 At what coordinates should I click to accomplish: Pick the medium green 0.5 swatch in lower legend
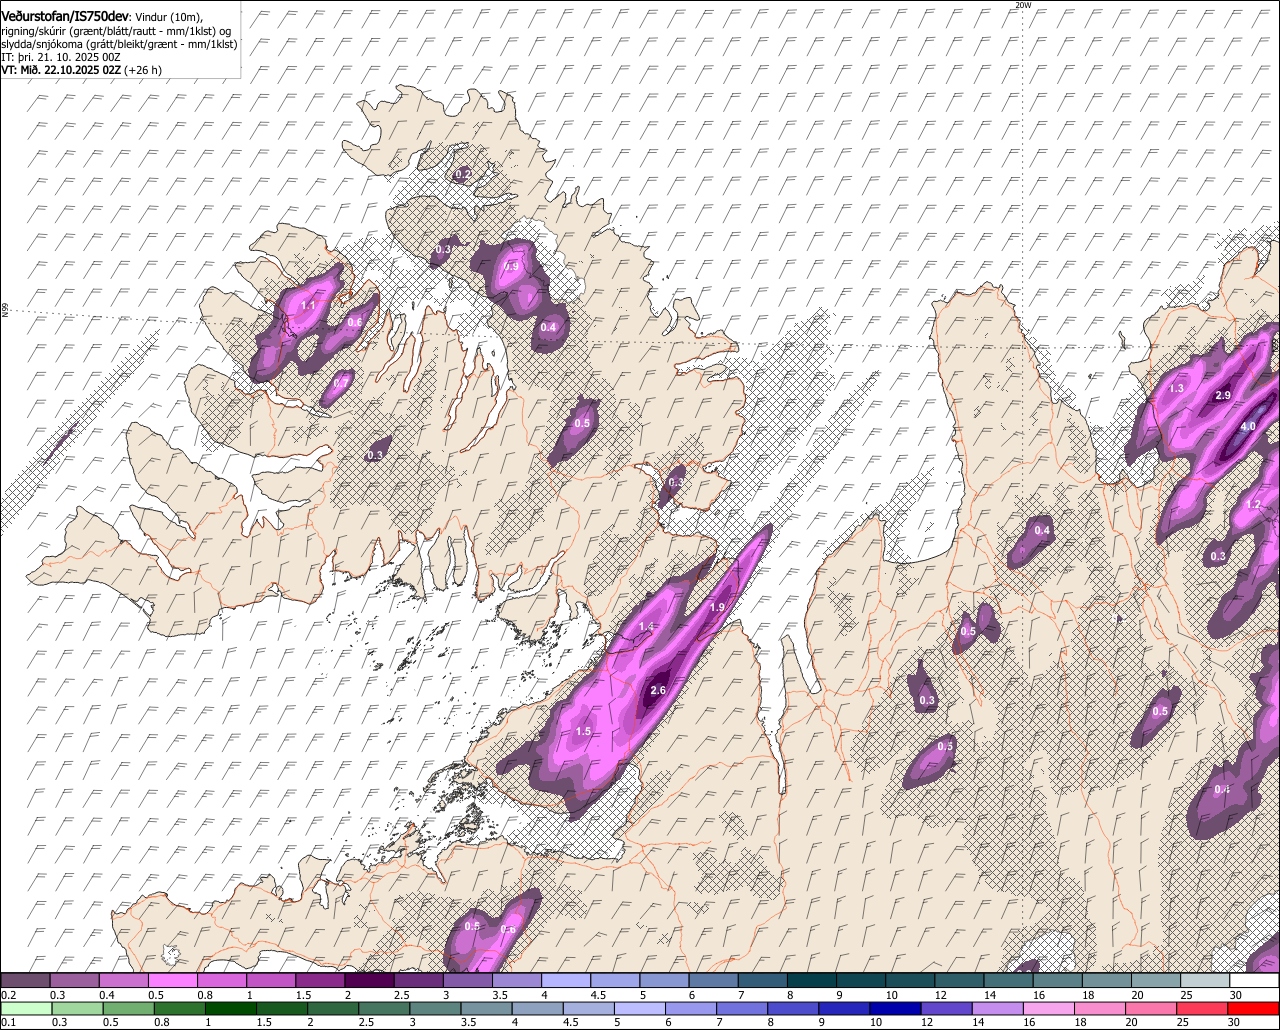[128, 1008]
